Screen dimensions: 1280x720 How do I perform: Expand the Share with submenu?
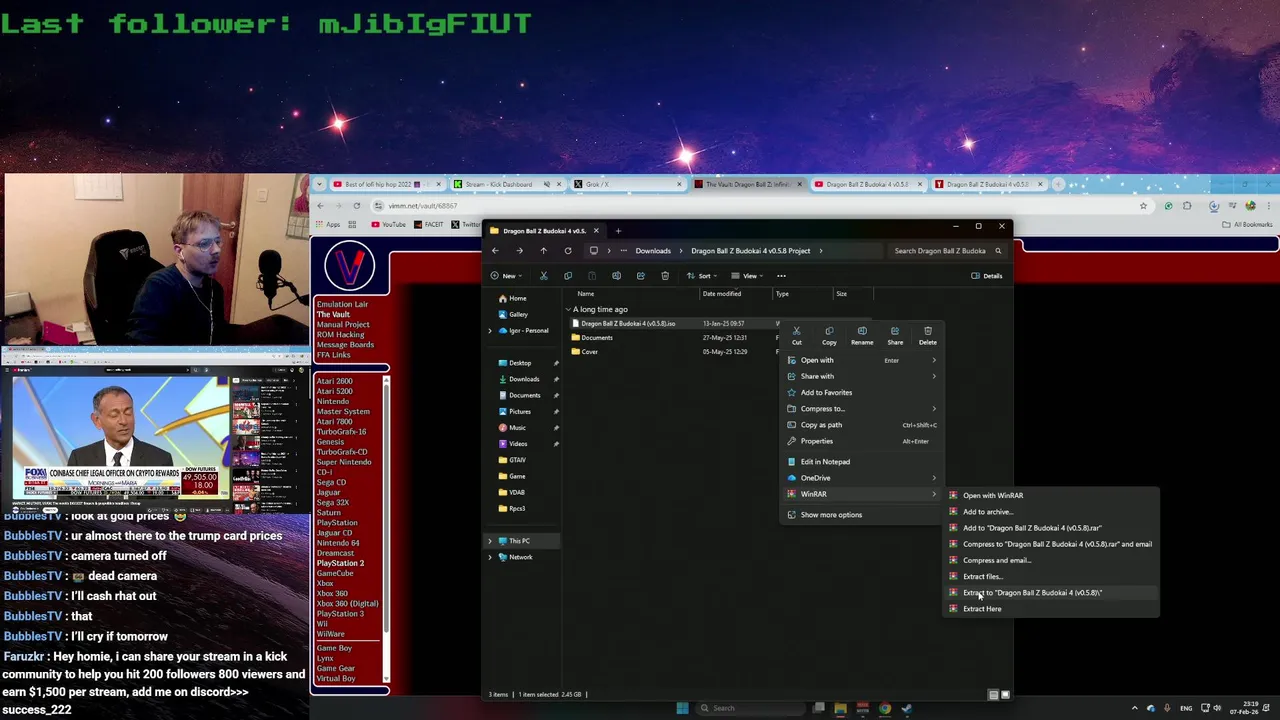(x=862, y=376)
